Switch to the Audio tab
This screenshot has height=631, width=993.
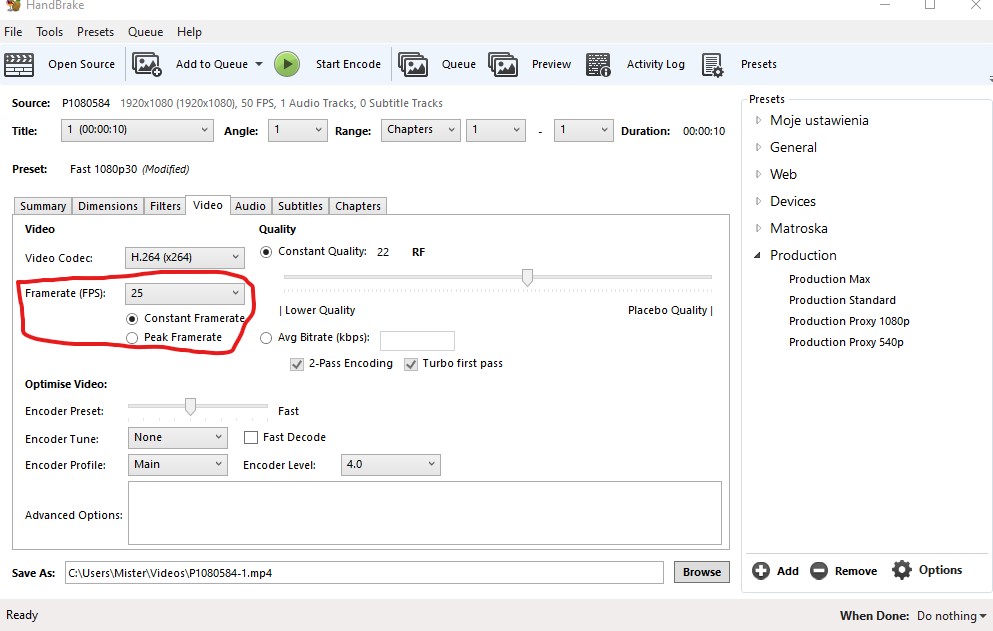pos(250,206)
